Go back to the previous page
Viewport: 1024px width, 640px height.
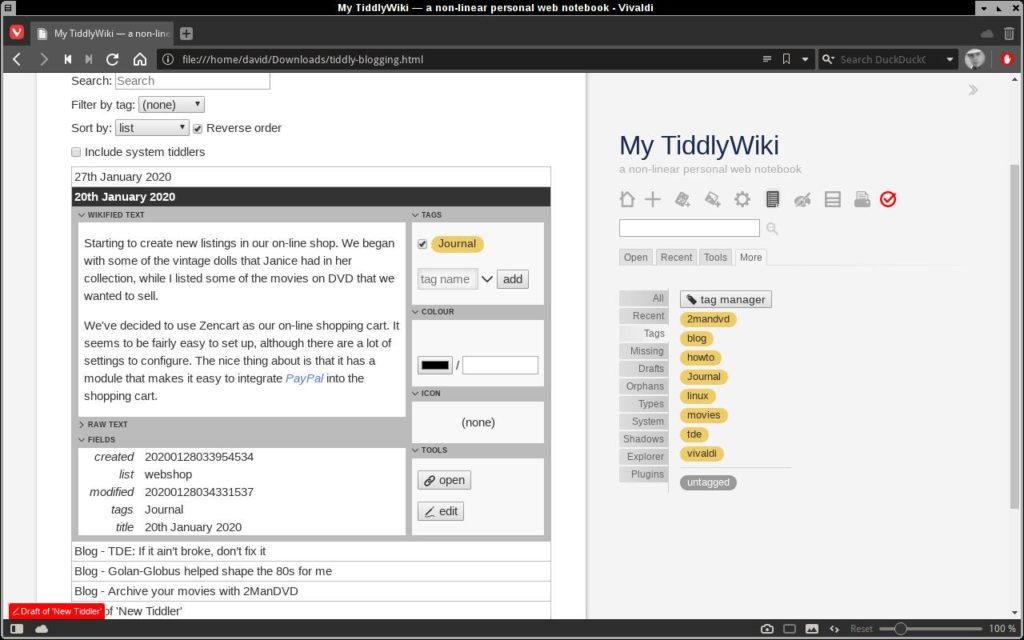[x=17, y=59]
